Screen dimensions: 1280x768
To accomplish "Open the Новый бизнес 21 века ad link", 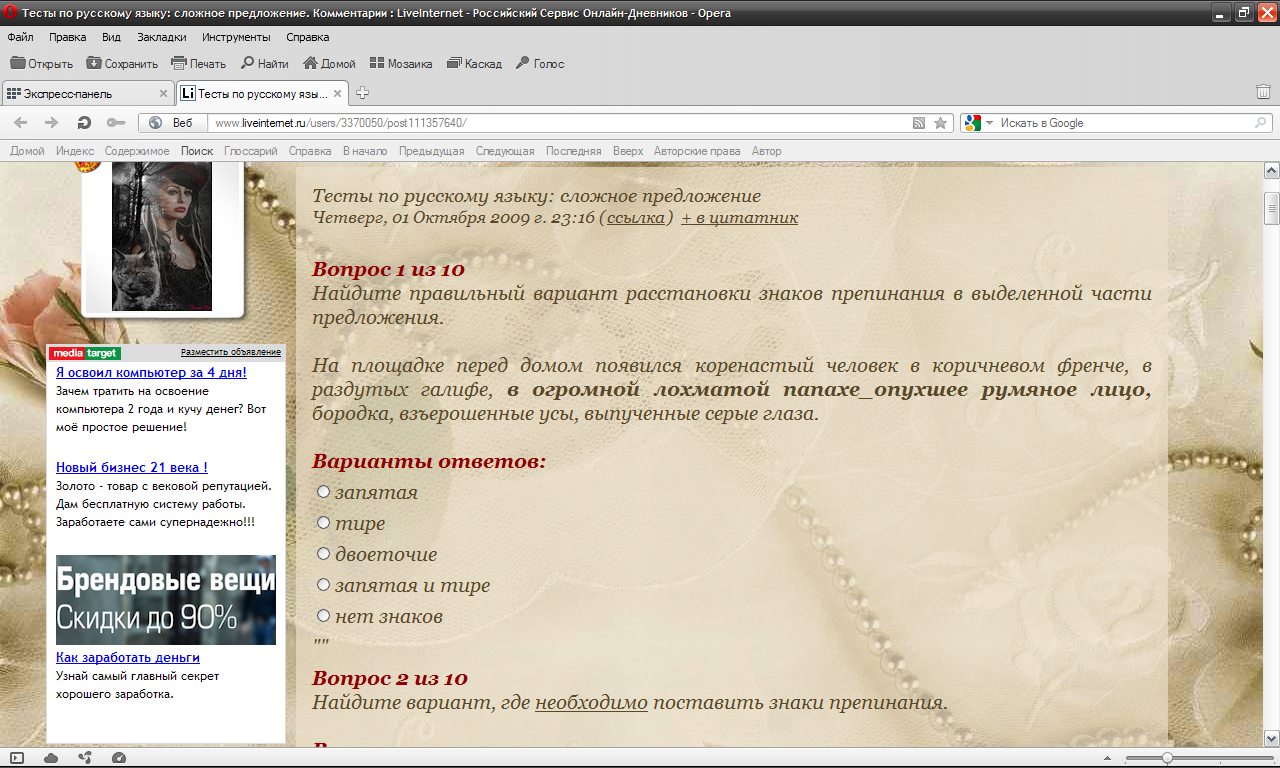I will [x=132, y=467].
